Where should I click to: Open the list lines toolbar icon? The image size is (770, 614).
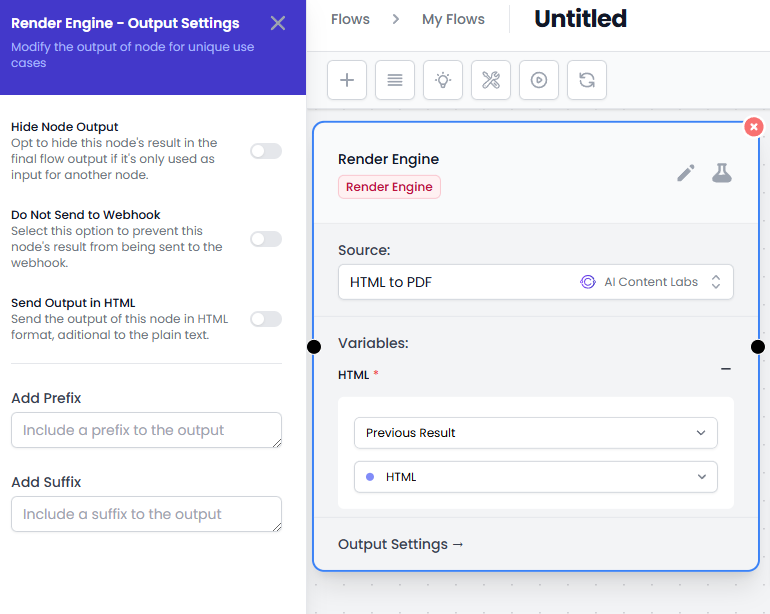pyautogui.click(x=395, y=80)
